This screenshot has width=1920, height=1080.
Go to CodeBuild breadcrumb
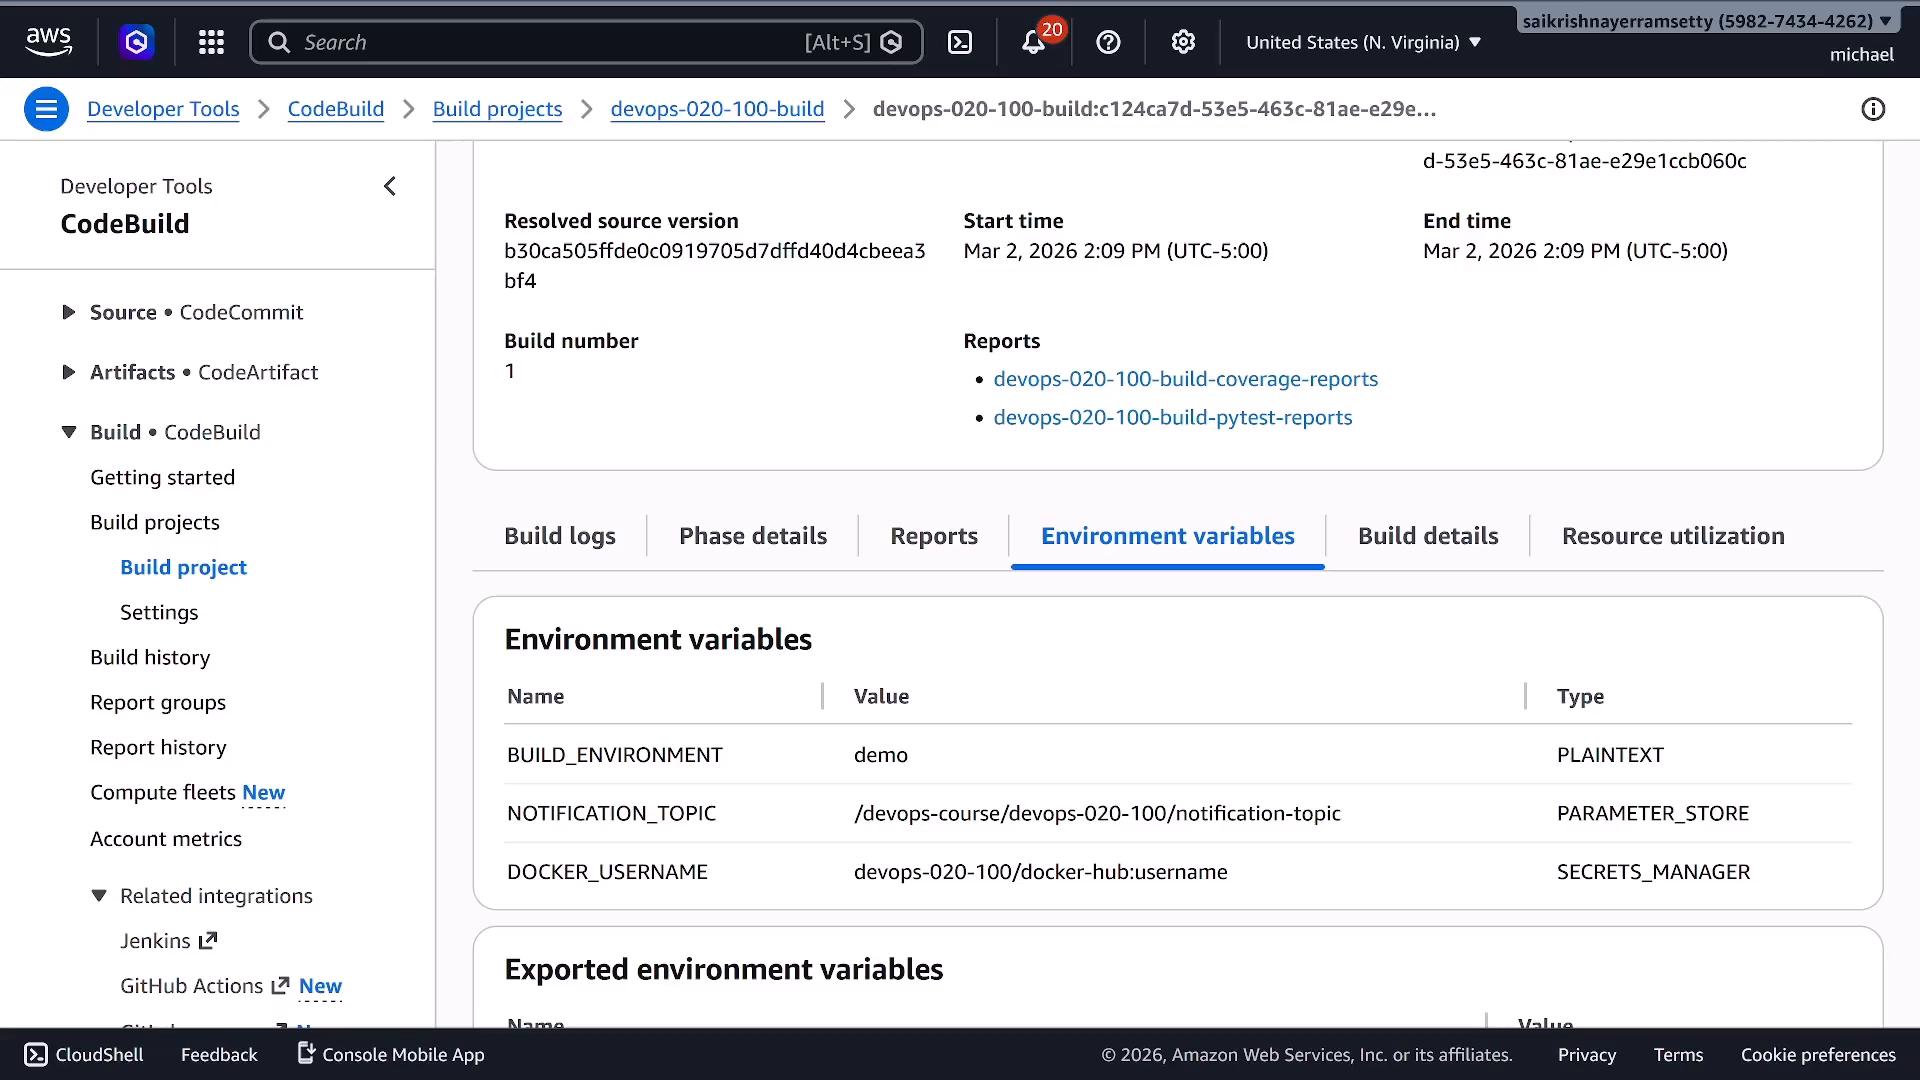point(336,109)
